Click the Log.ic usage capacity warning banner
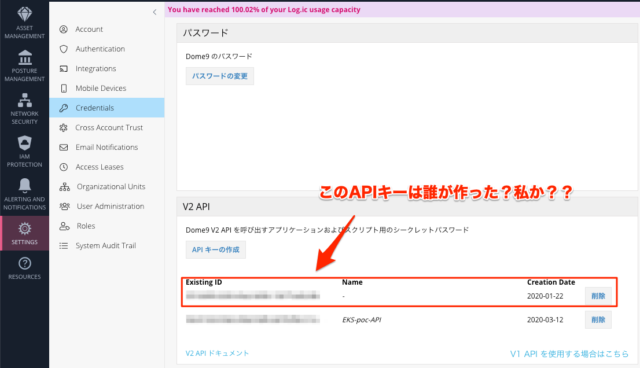640x368 pixels. coord(402,9)
